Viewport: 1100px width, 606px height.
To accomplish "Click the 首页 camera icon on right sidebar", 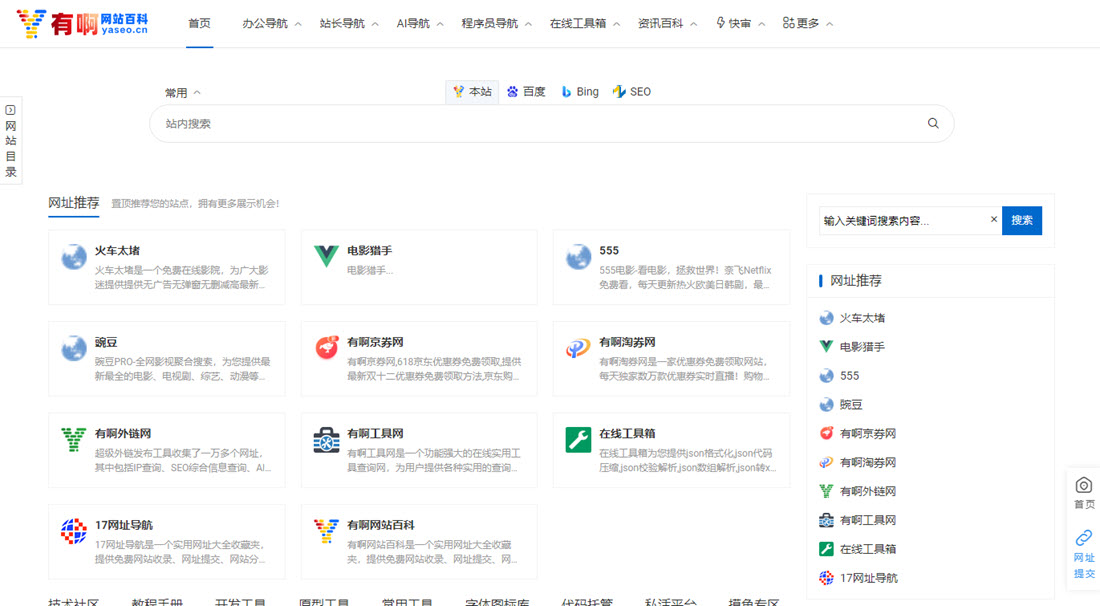I will (1083, 485).
